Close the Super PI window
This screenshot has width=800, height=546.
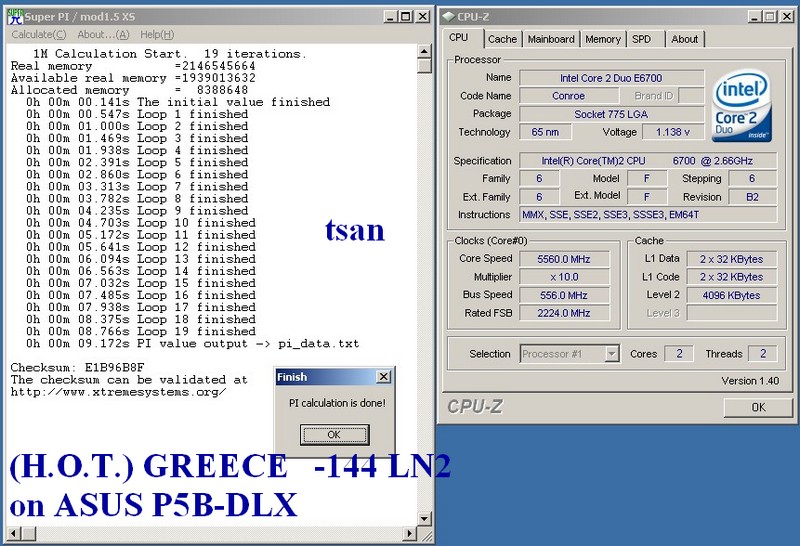coord(423,17)
